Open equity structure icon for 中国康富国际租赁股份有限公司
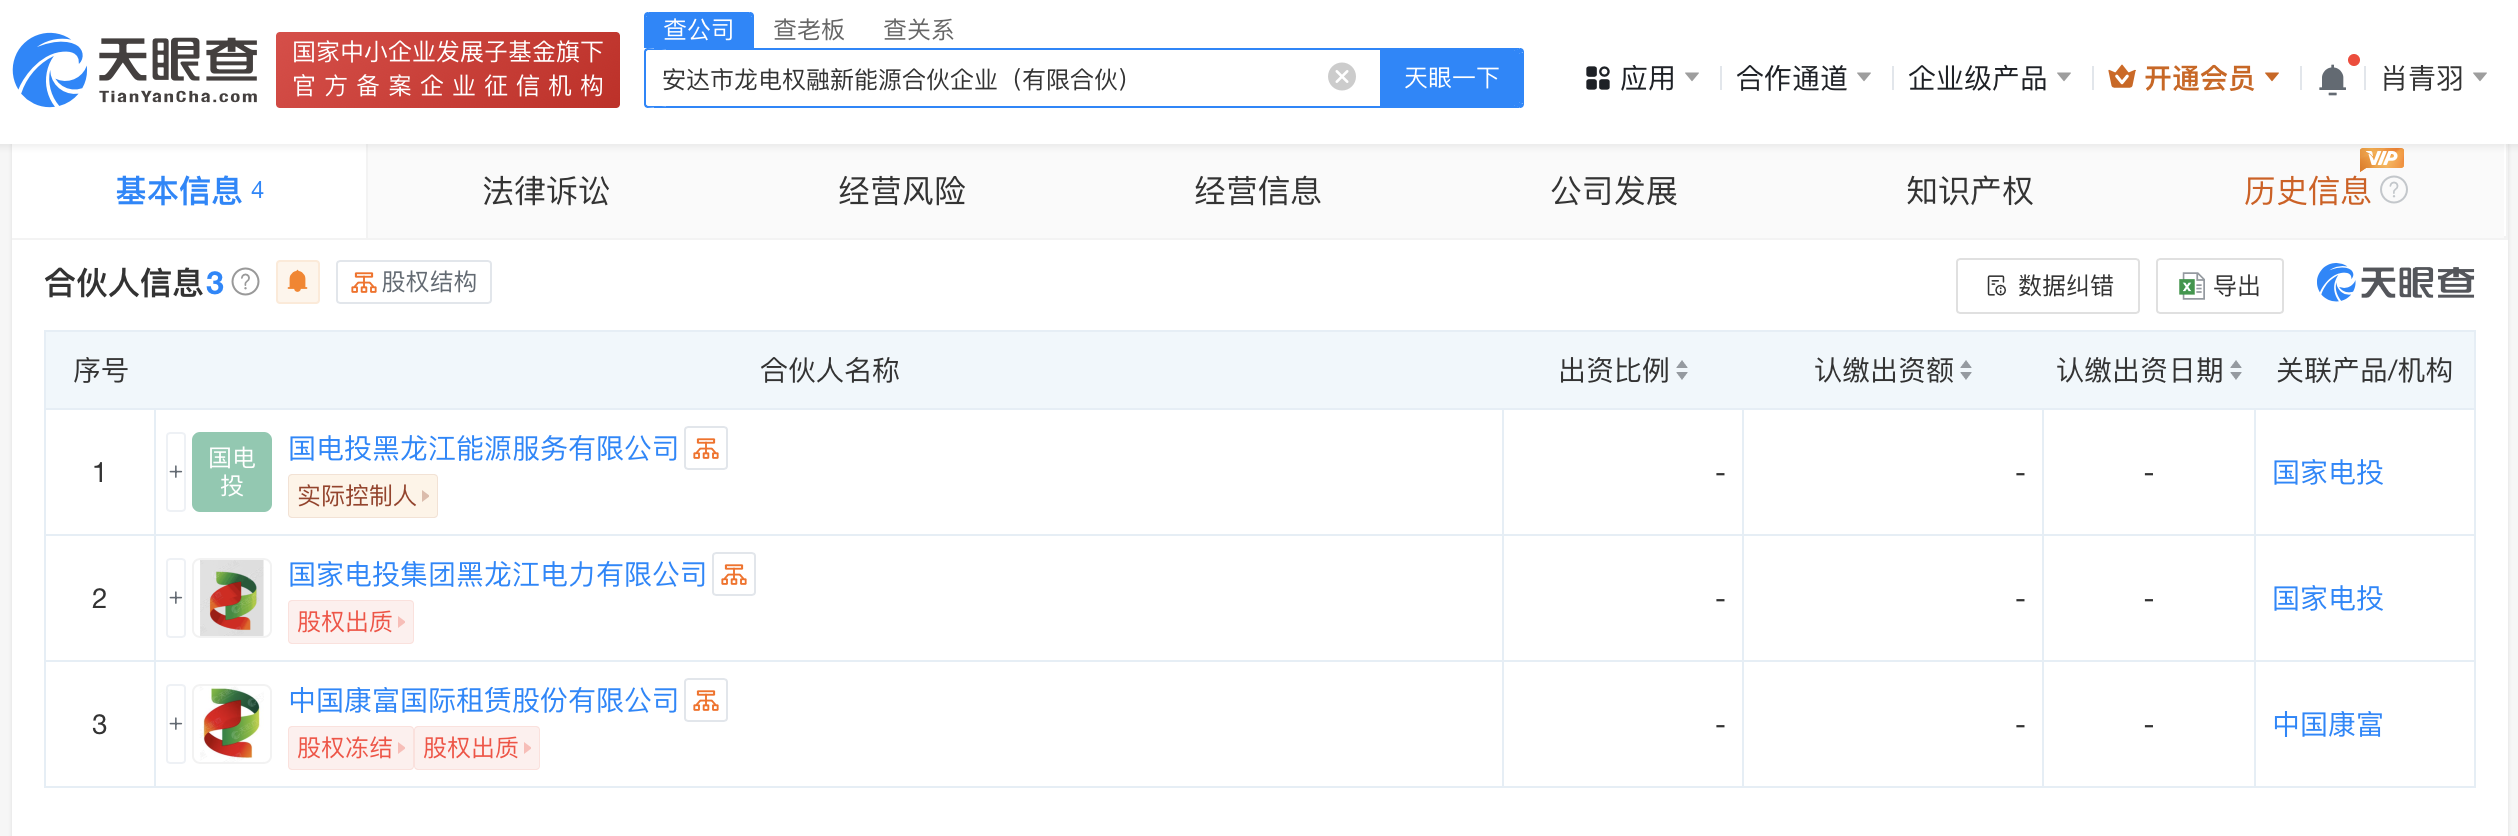The height and width of the screenshot is (836, 2518). [706, 700]
